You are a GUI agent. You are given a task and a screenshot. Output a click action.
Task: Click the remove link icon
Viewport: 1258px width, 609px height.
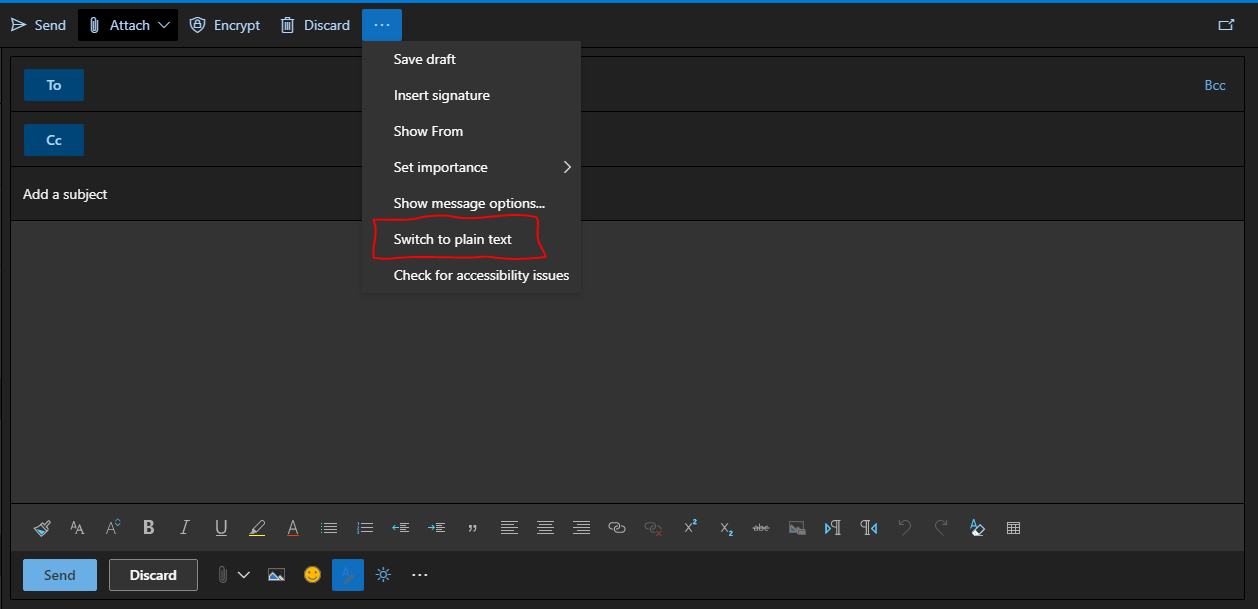(653, 528)
